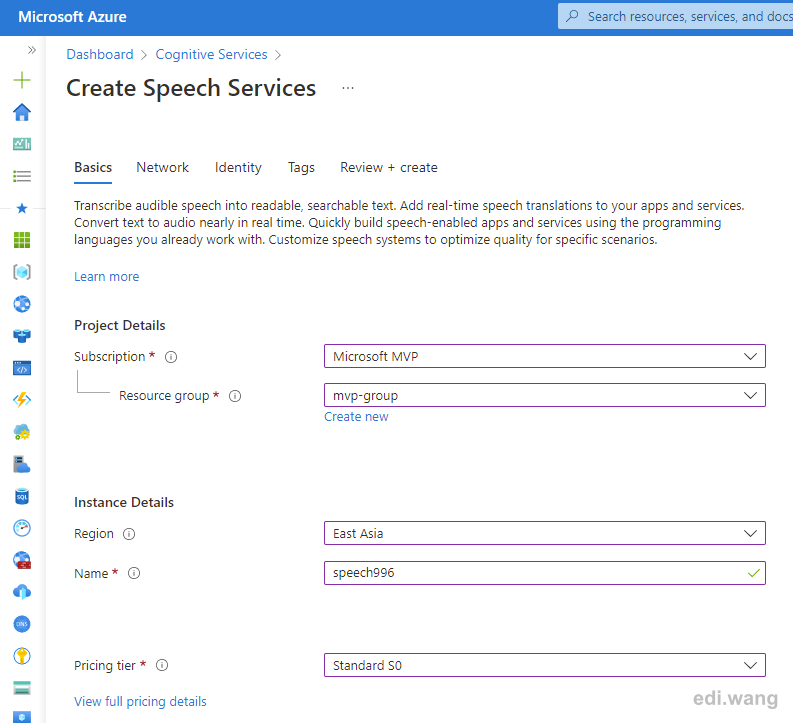Click the Cognitive Services breadcrumb link
This screenshot has height=723, width=793.
(x=211, y=54)
